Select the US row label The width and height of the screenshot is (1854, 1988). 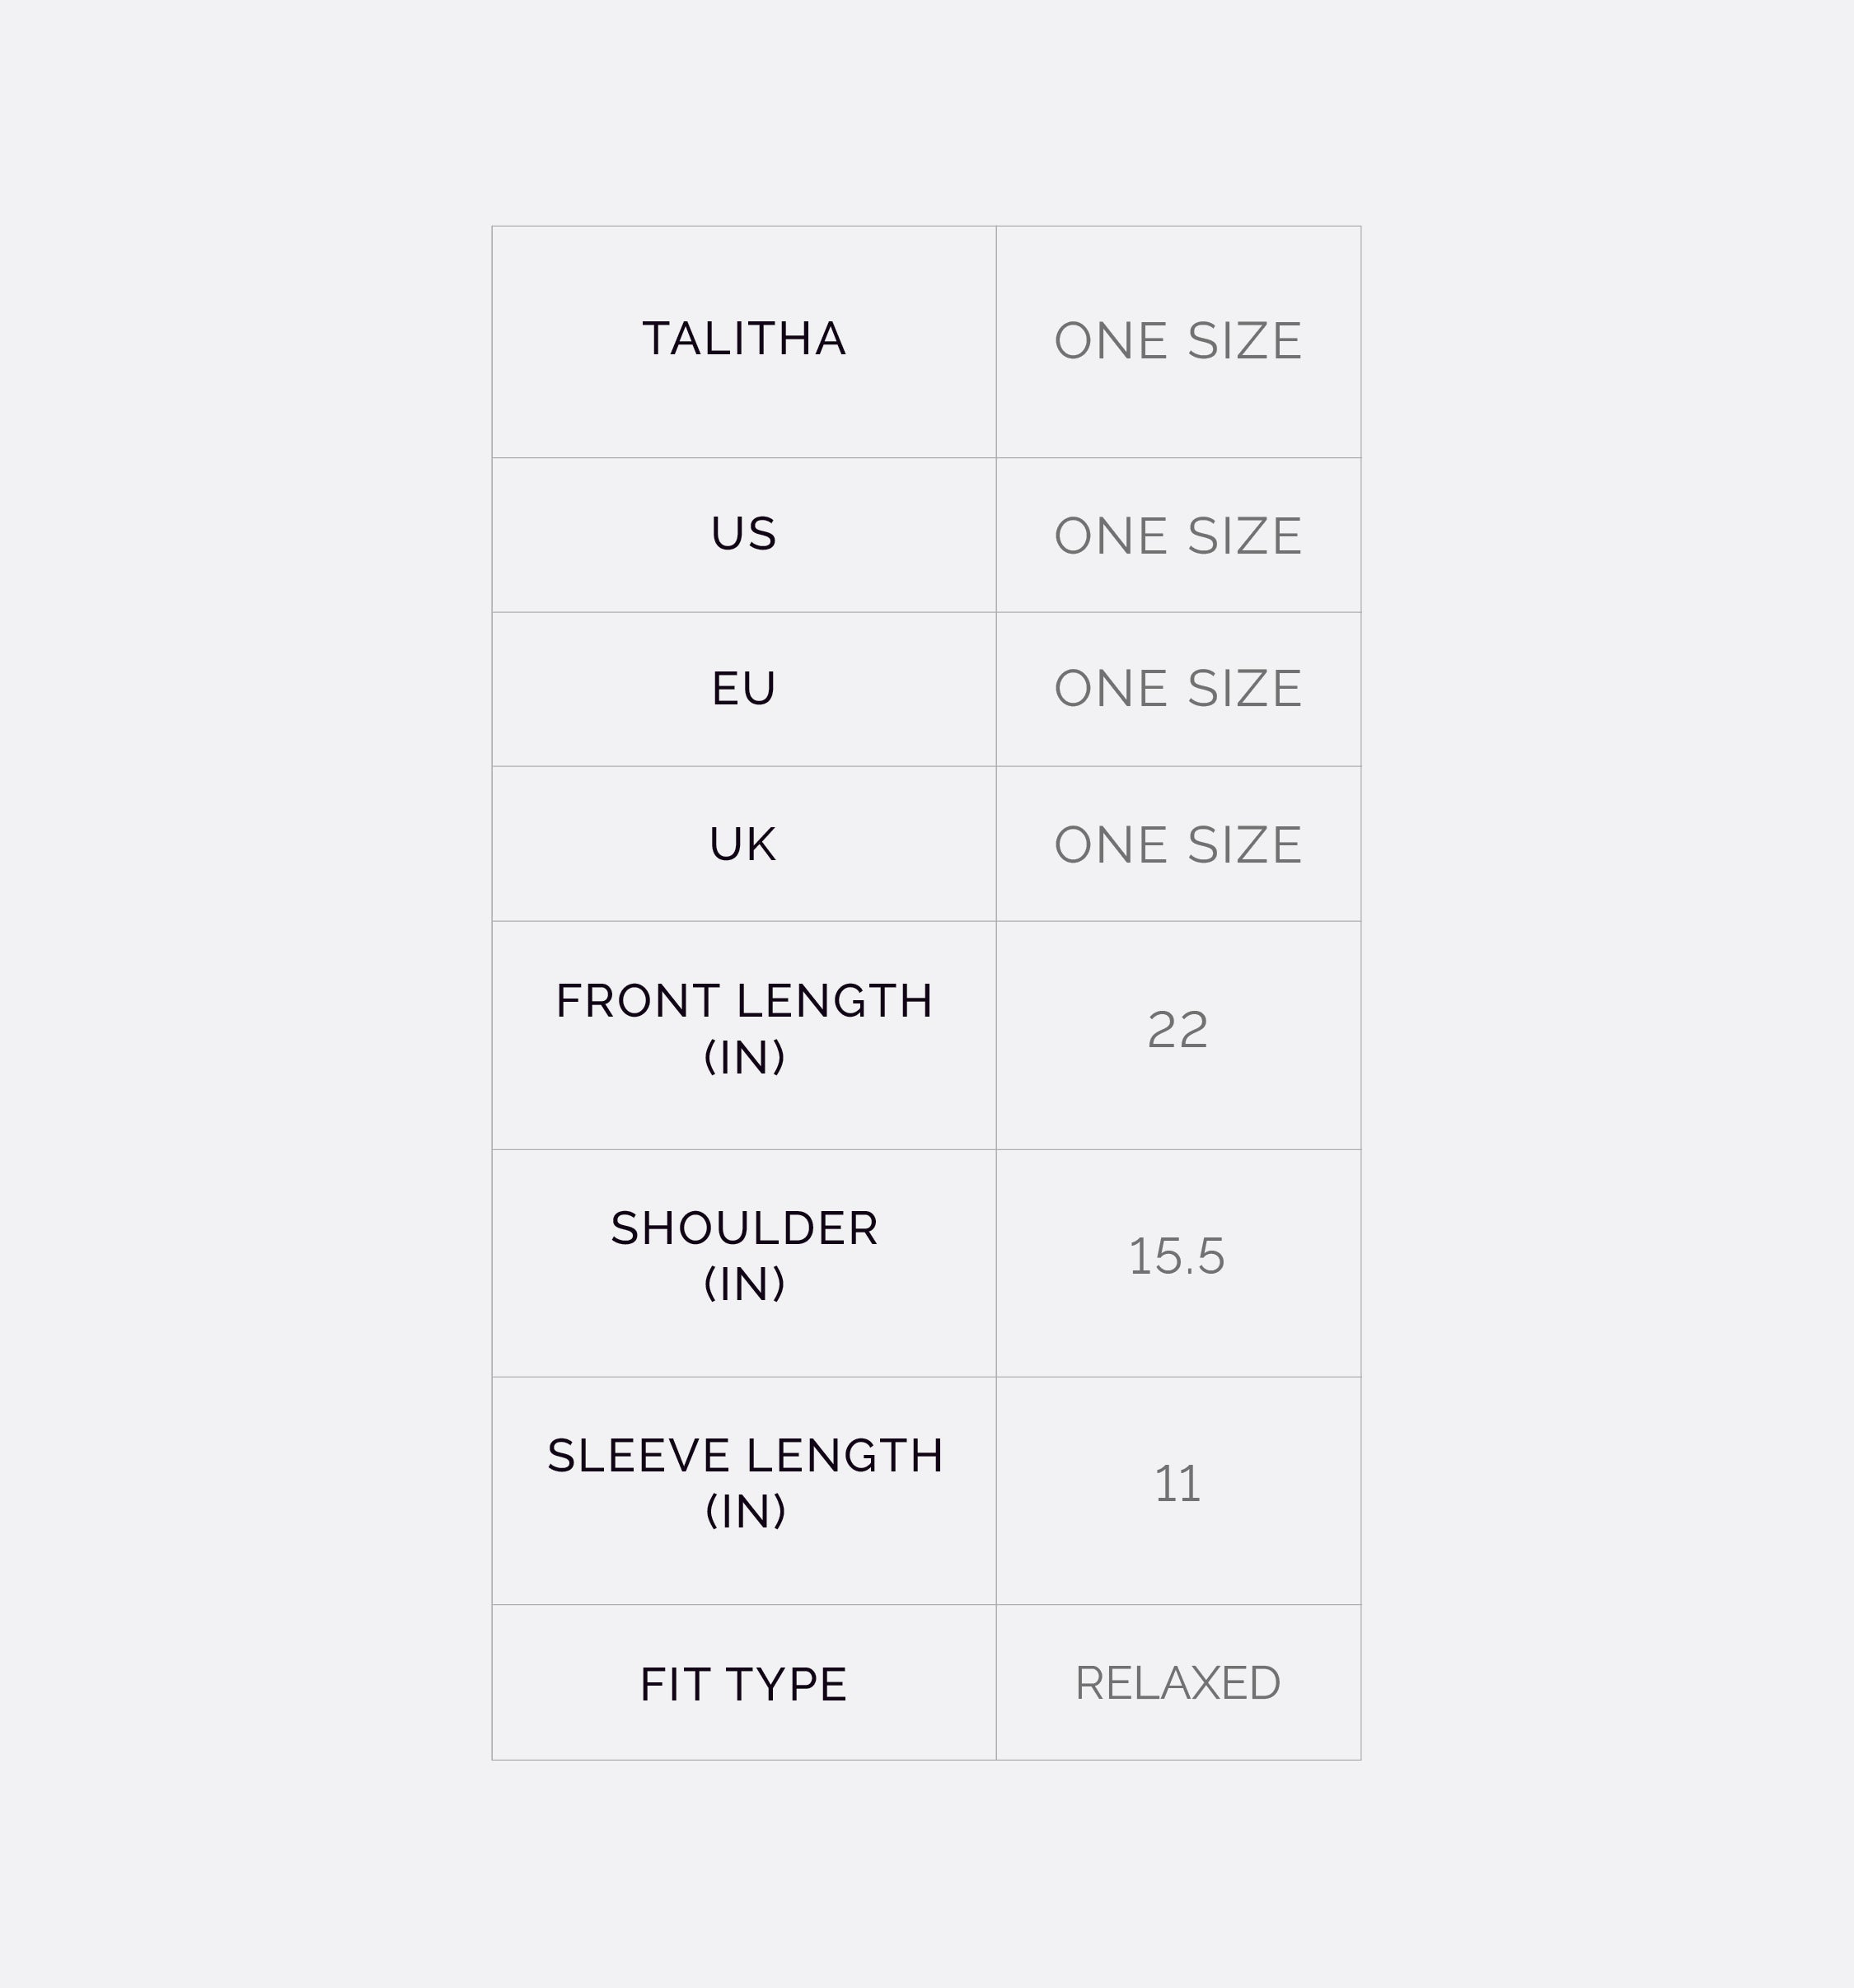[x=744, y=534]
